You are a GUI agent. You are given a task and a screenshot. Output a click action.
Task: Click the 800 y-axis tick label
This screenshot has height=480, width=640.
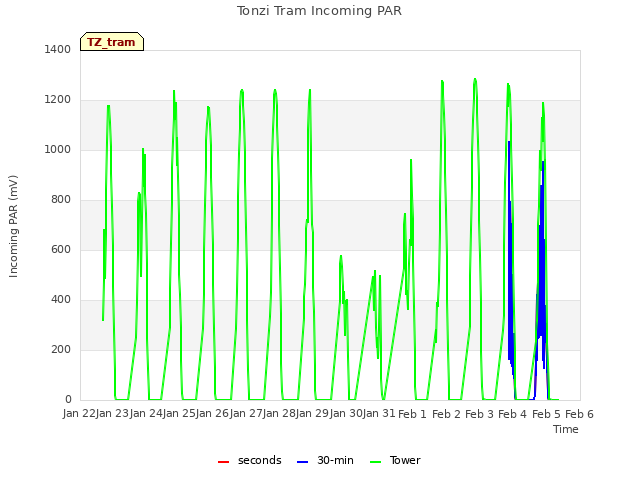(x=61, y=200)
